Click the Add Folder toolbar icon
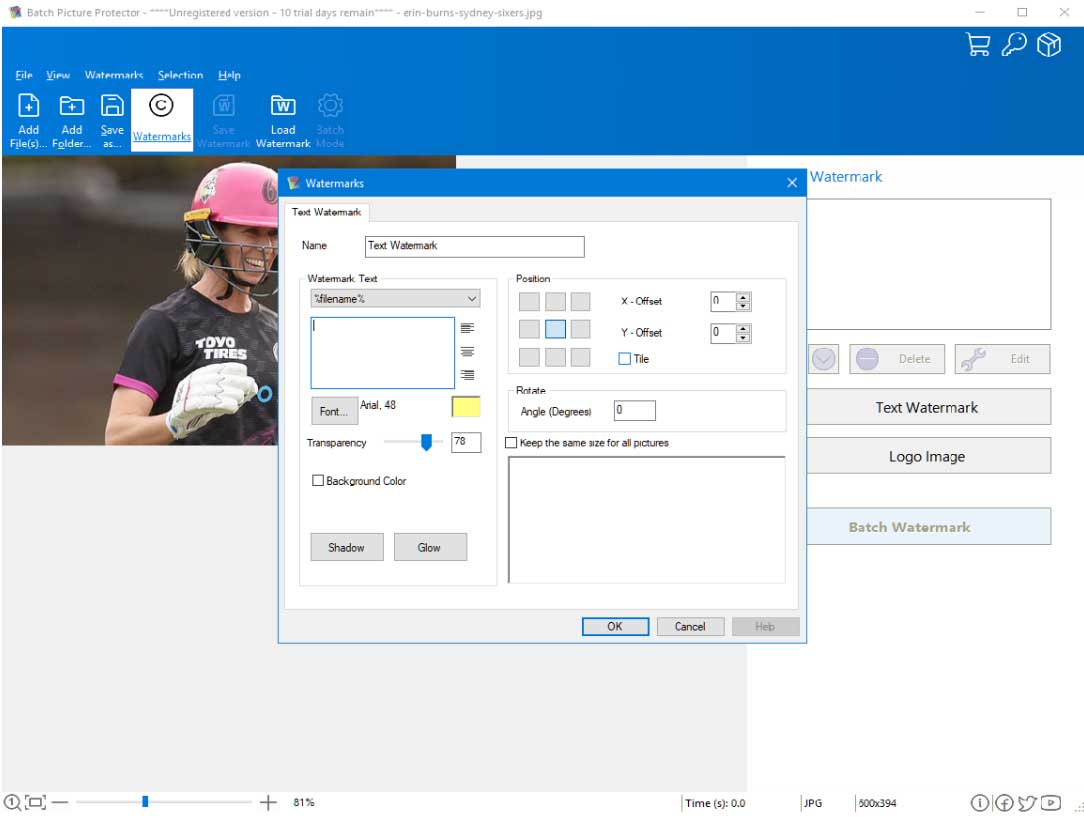Screen dimensions: 1084x822 pyautogui.click(x=71, y=106)
